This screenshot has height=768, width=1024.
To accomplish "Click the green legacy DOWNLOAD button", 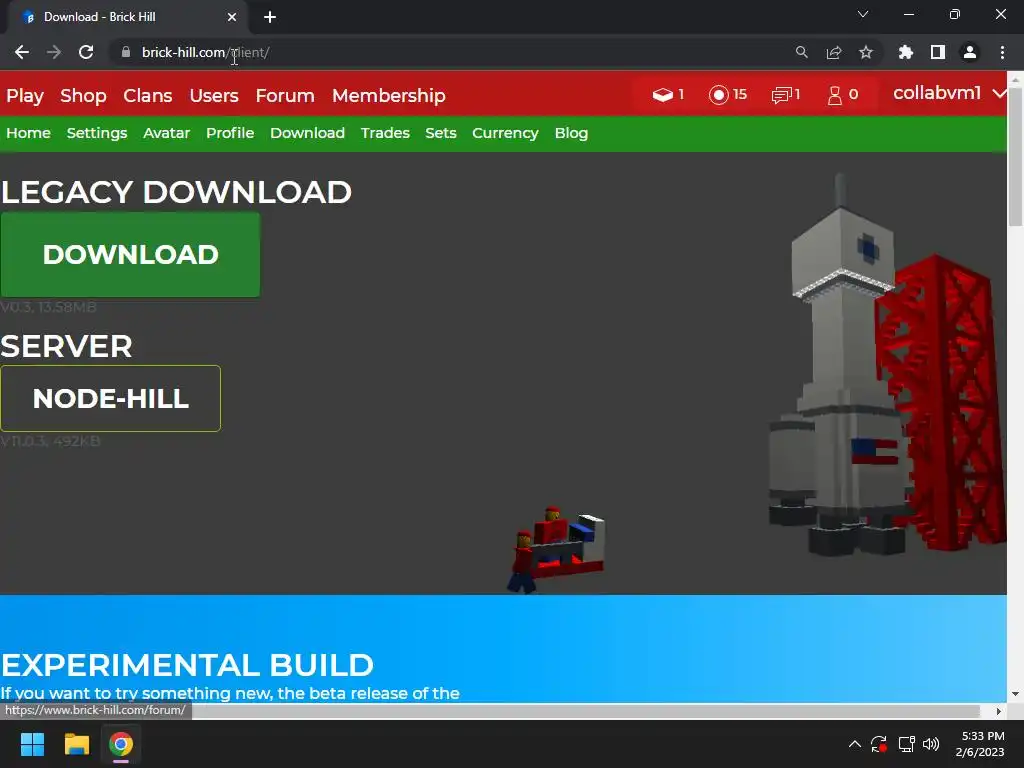I will pyautogui.click(x=131, y=255).
